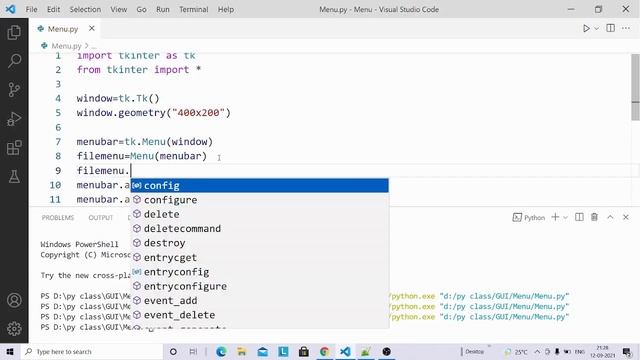Open the View menu
The width and height of the screenshot is (640, 360).
click(x=118, y=9)
